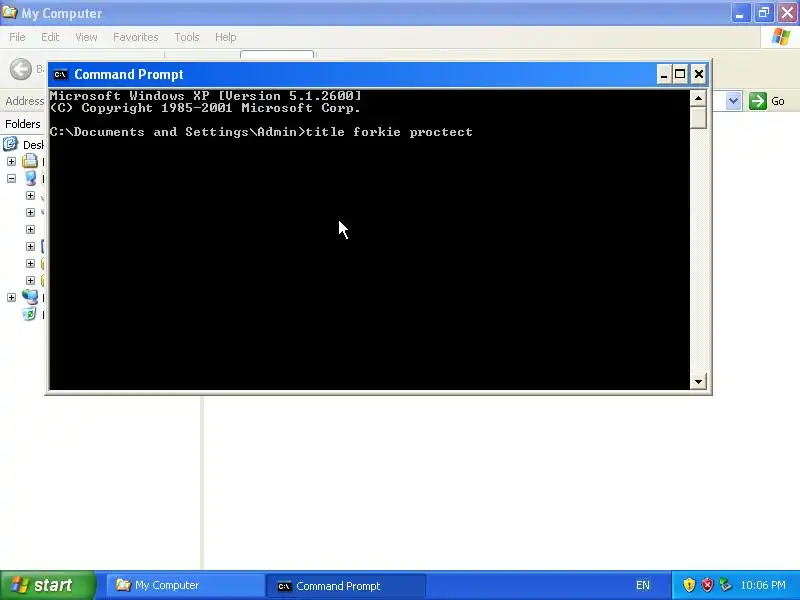Image resolution: width=800 pixels, height=600 pixels.
Task: Open the View menu in My Computer
Action: point(86,37)
